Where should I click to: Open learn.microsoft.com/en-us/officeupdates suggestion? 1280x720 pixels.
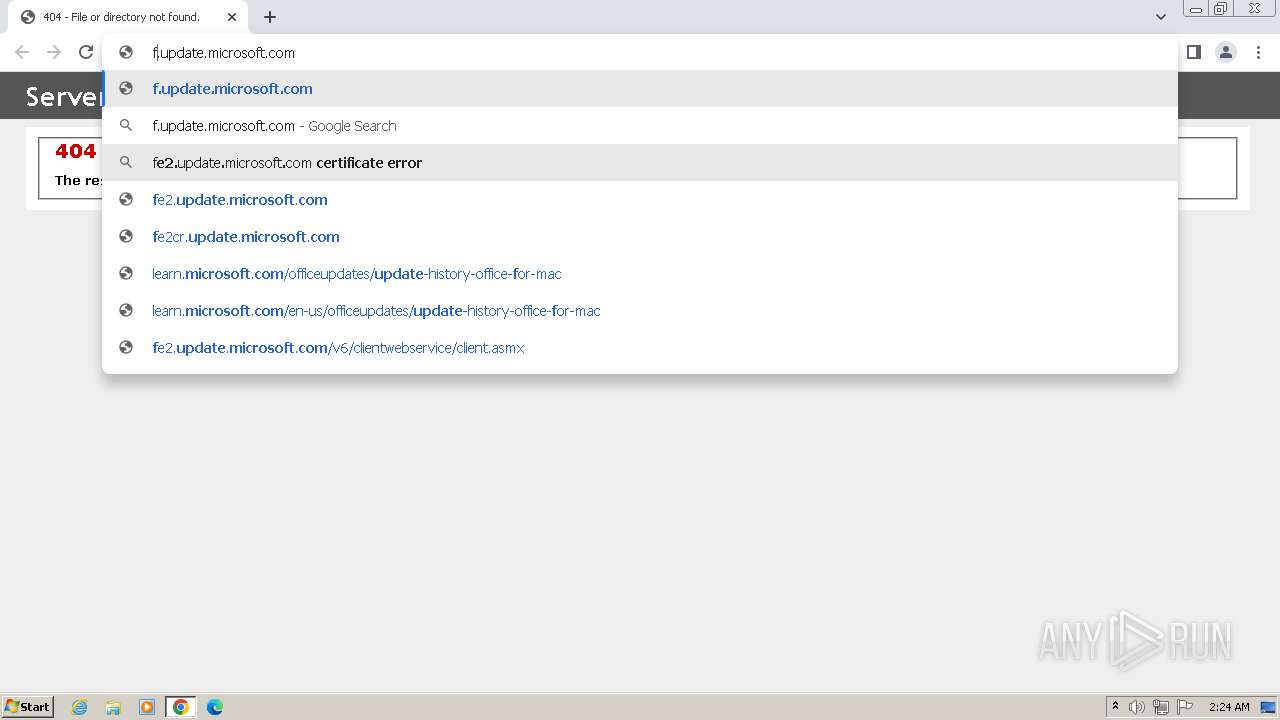point(640,311)
